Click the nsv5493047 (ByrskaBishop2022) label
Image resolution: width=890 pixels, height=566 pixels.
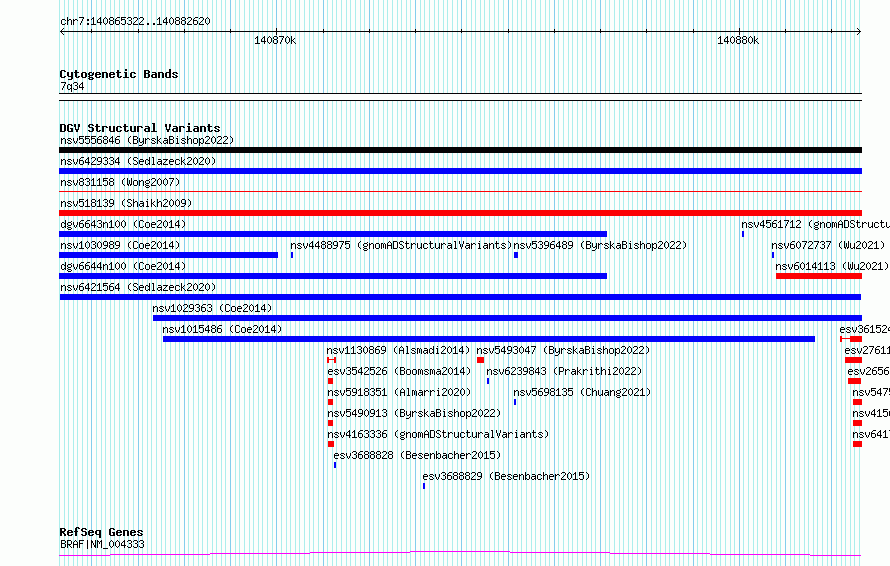click(563, 350)
